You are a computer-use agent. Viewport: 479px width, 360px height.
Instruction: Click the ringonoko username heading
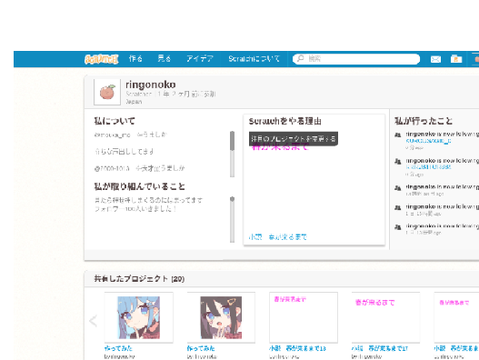click(151, 85)
